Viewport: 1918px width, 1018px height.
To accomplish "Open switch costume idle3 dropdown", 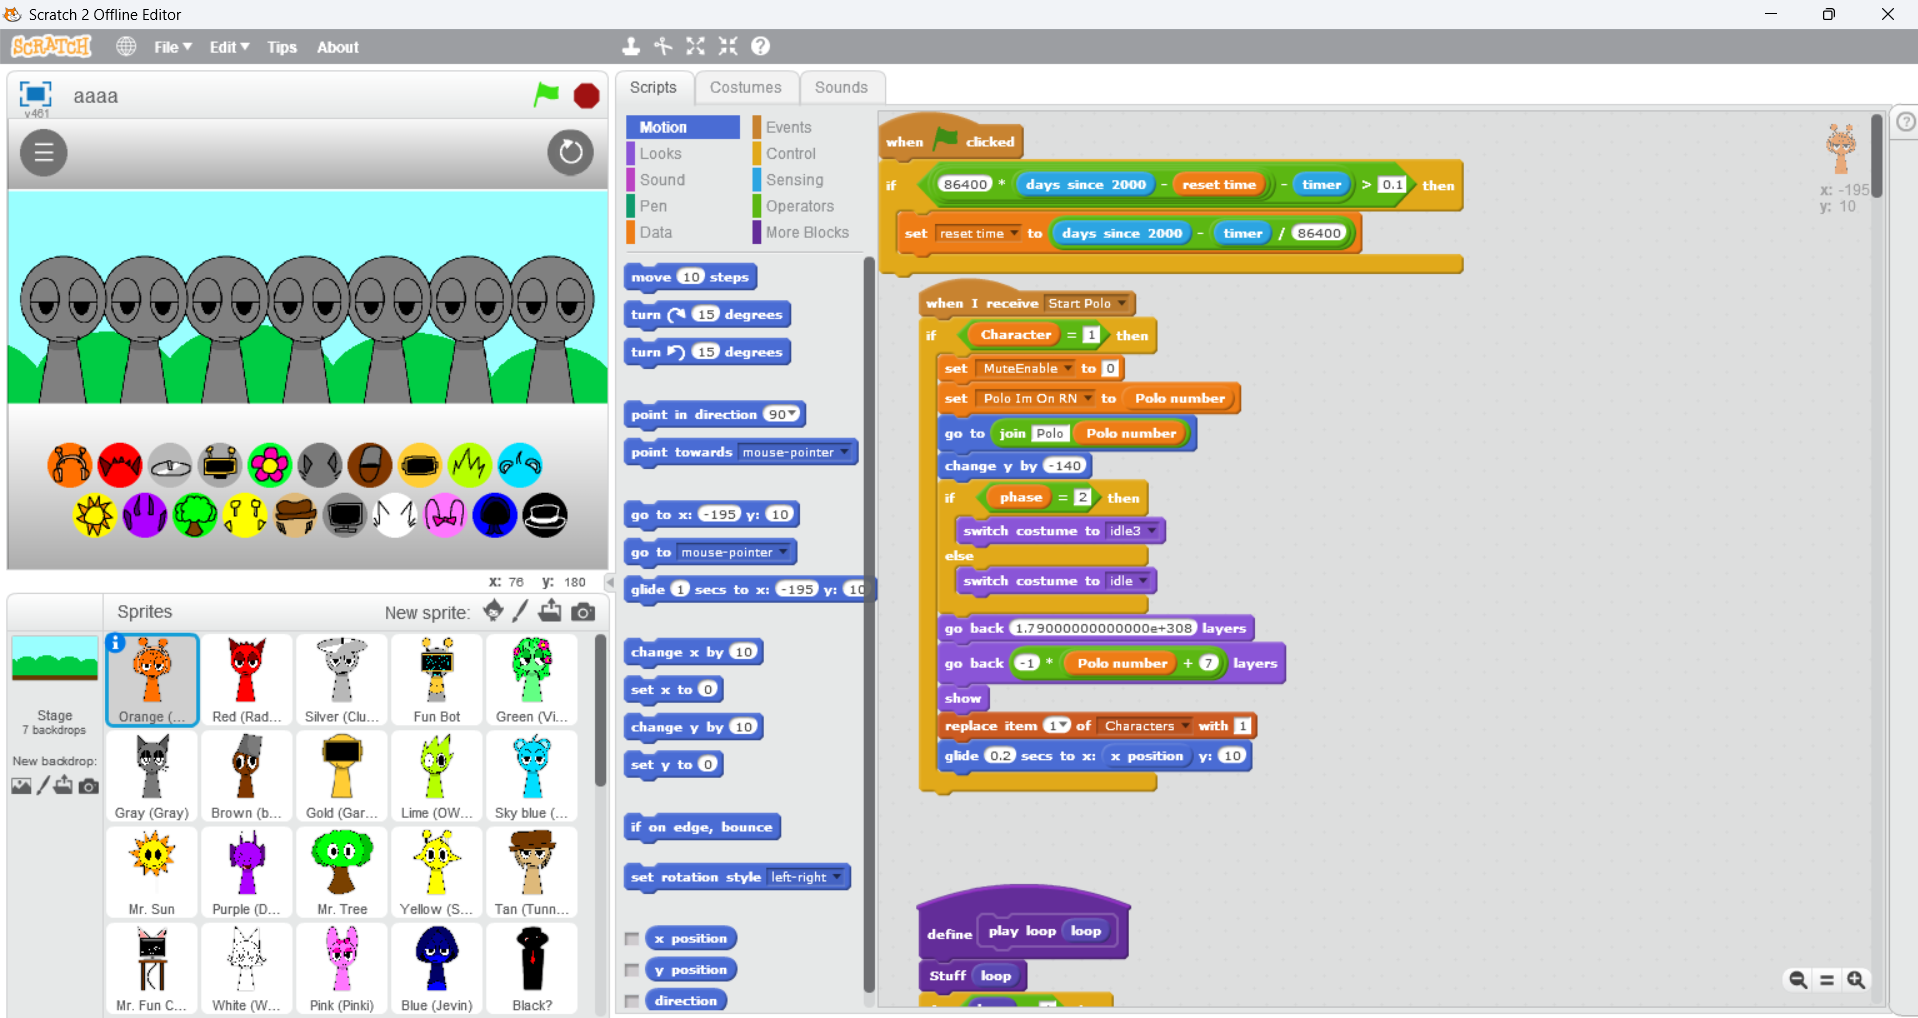I will [1152, 530].
